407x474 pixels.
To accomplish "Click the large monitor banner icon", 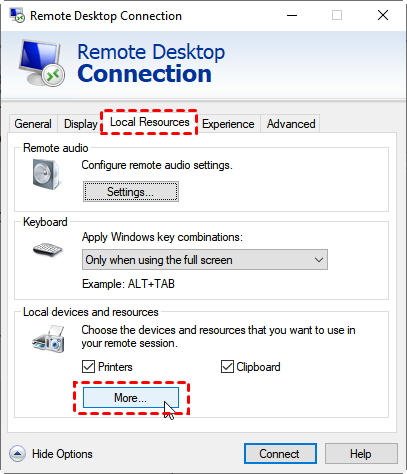I will pos(41,62).
